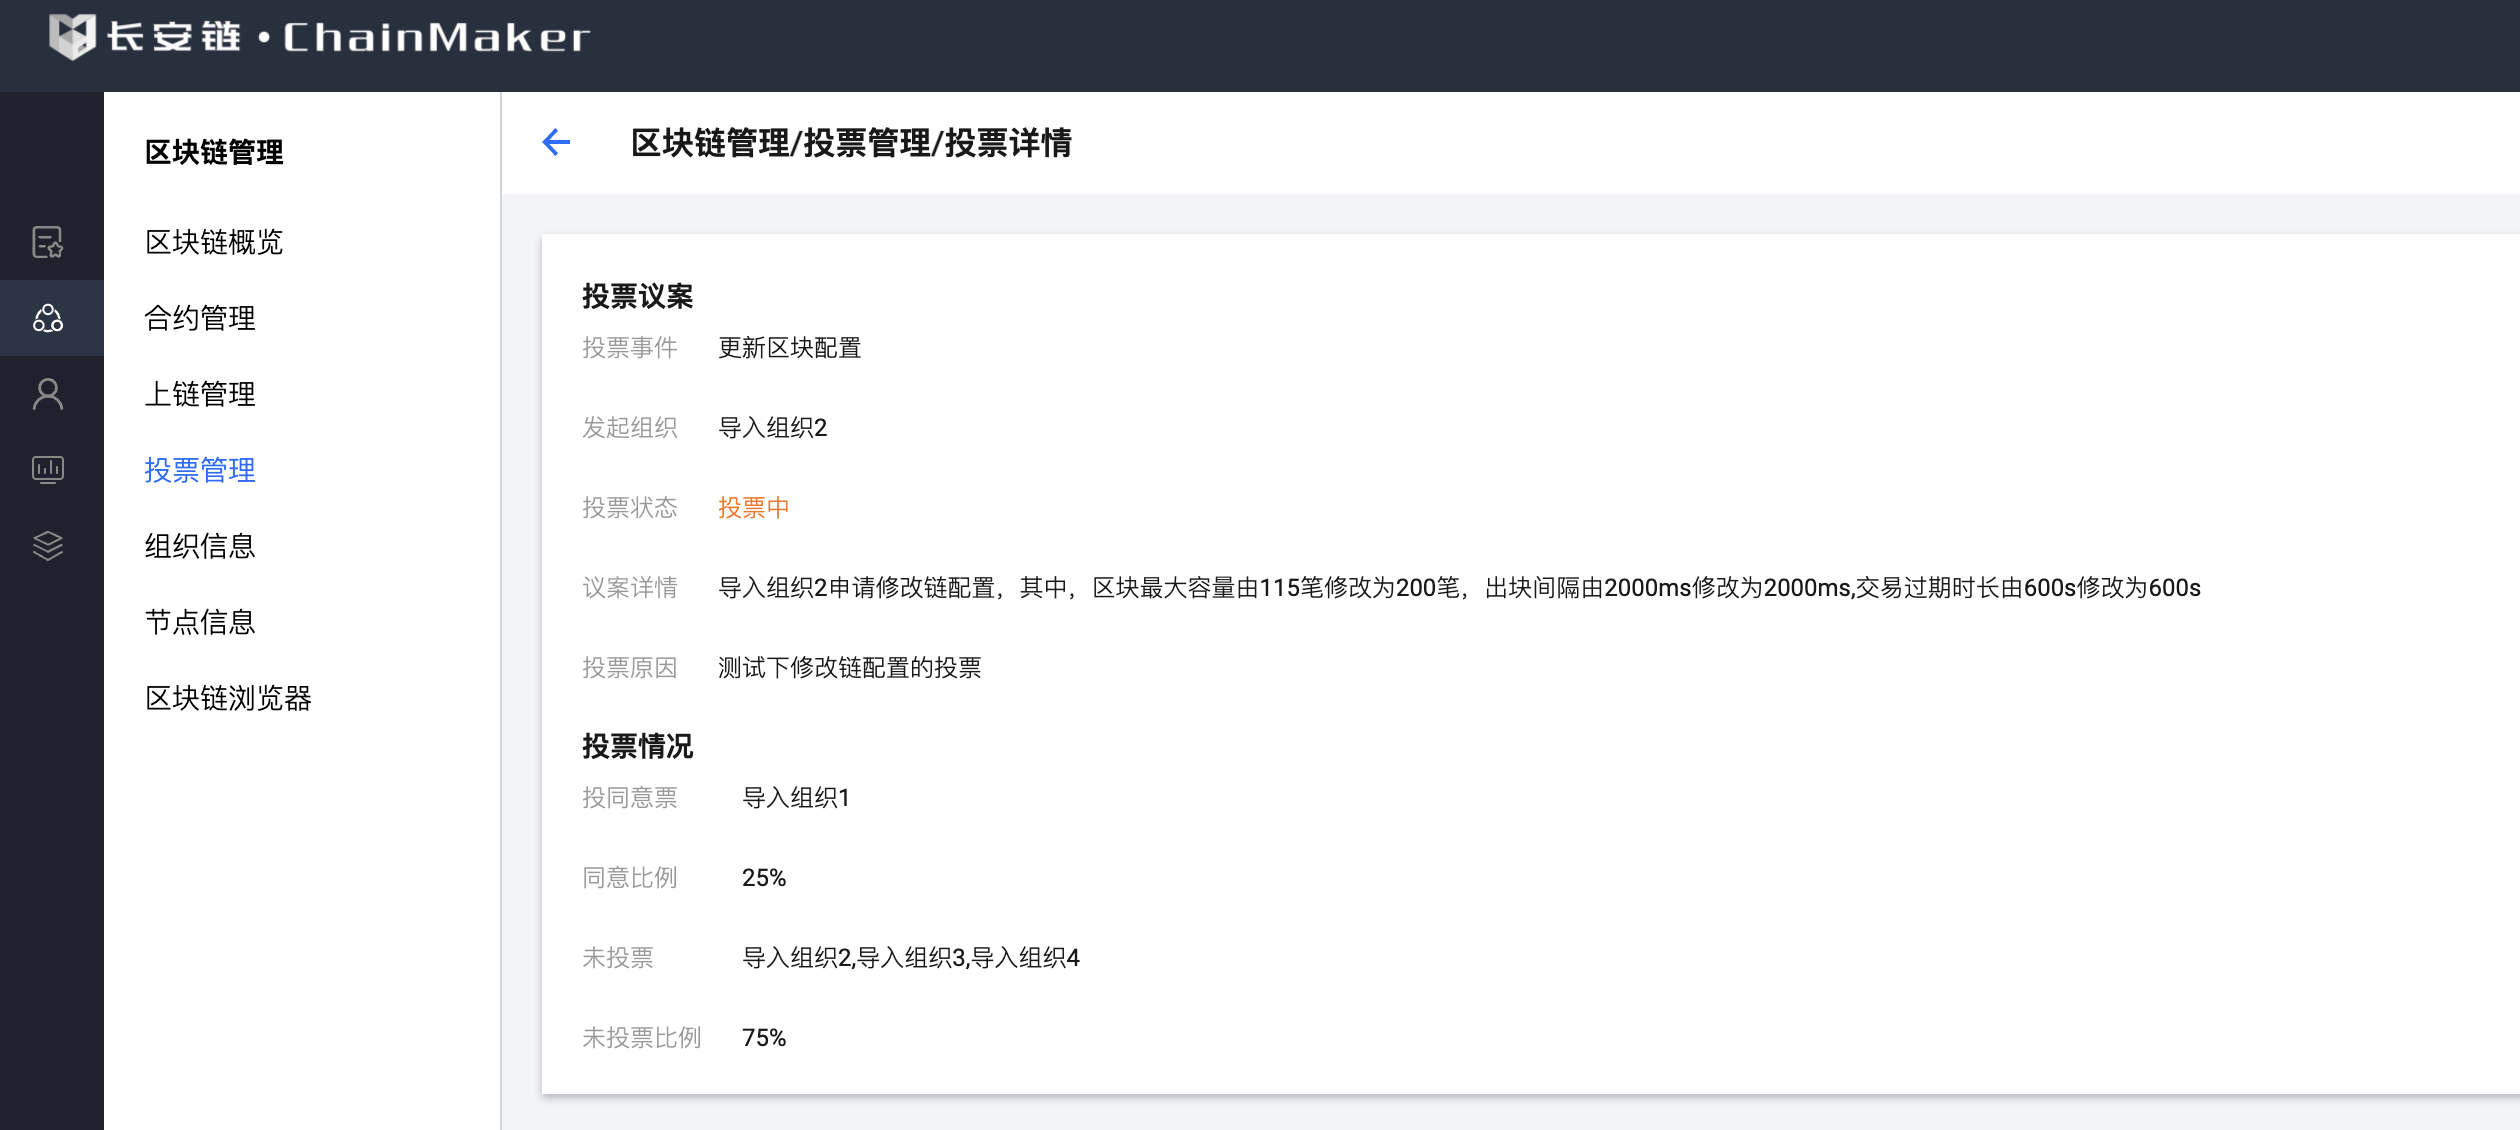Open 区块链浏览器 from the sidebar

pos(228,698)
